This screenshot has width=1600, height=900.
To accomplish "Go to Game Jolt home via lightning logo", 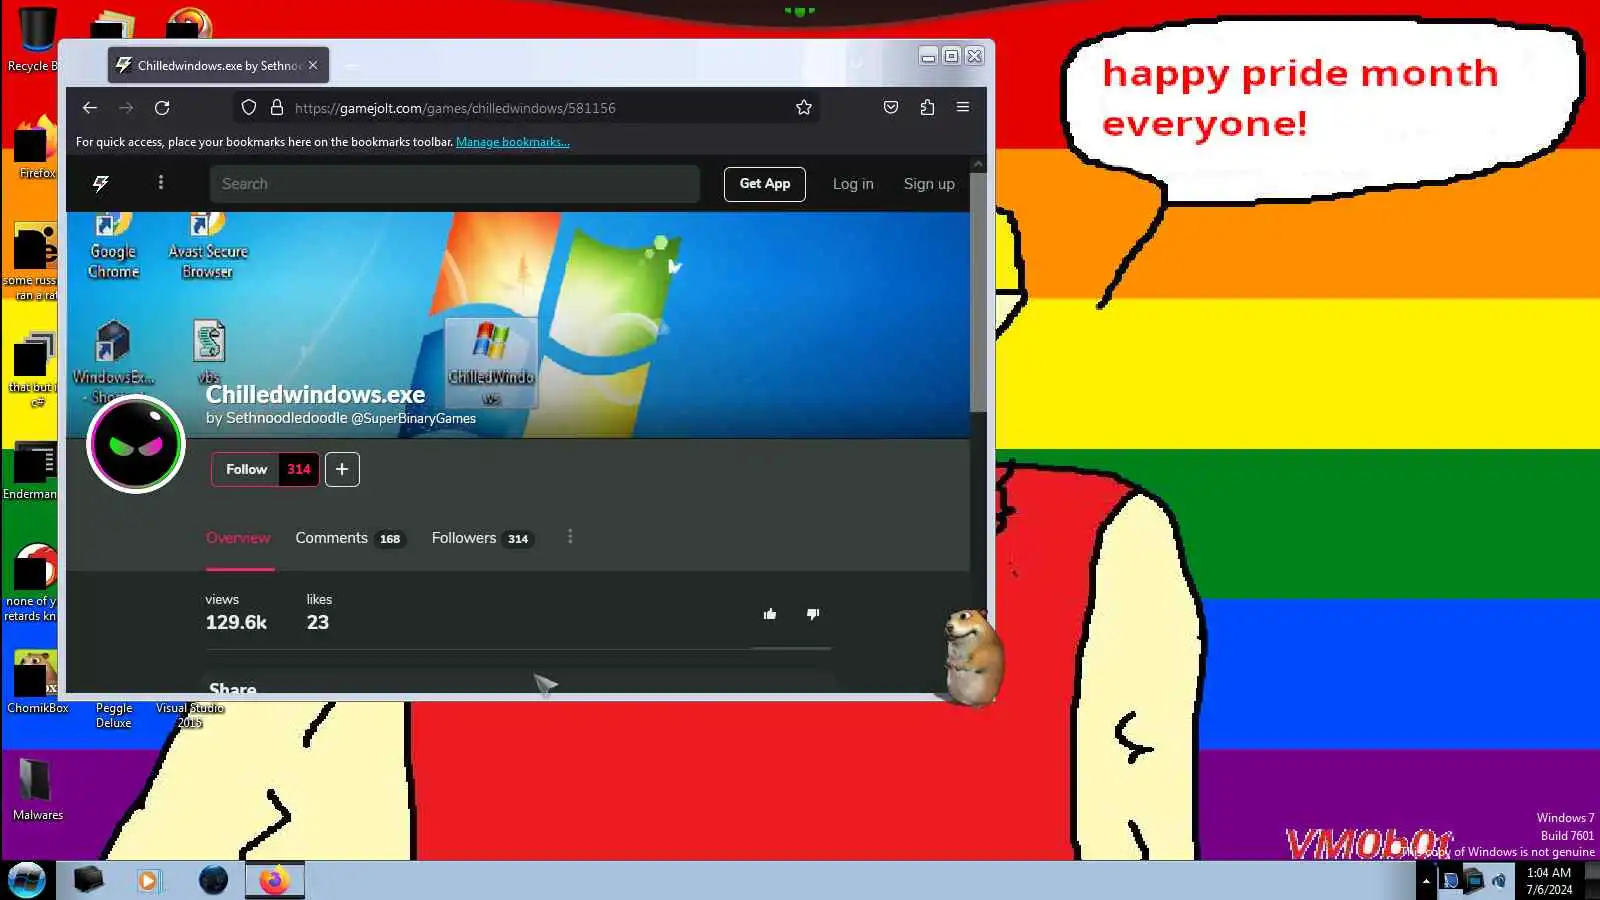I will click(101, 184).
